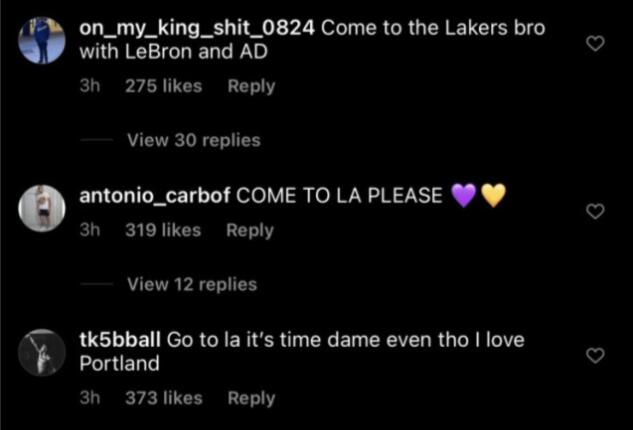Click the 3h timestamp under antonio_carbof's comment
Screen dimensions: 633x430
90,230
